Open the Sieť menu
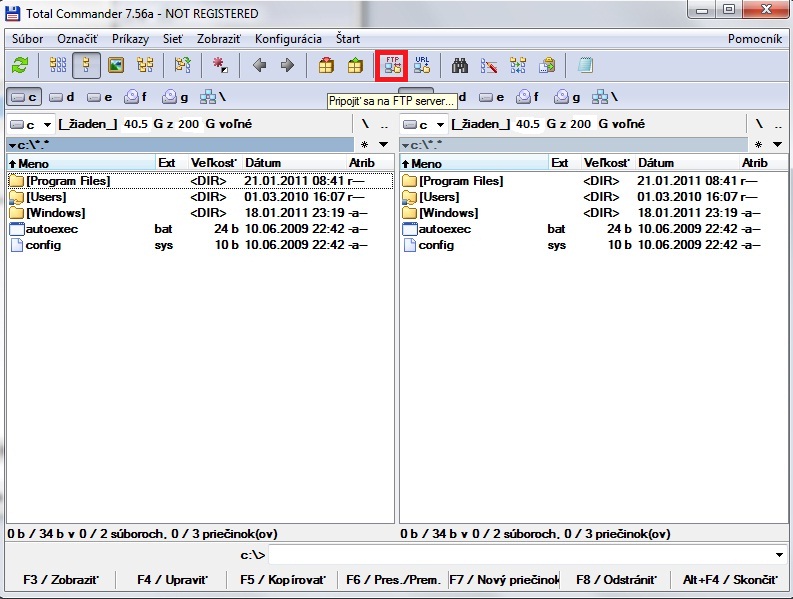Image resolution: width=793 pixels, height=599 pixels. pos(172,39)
